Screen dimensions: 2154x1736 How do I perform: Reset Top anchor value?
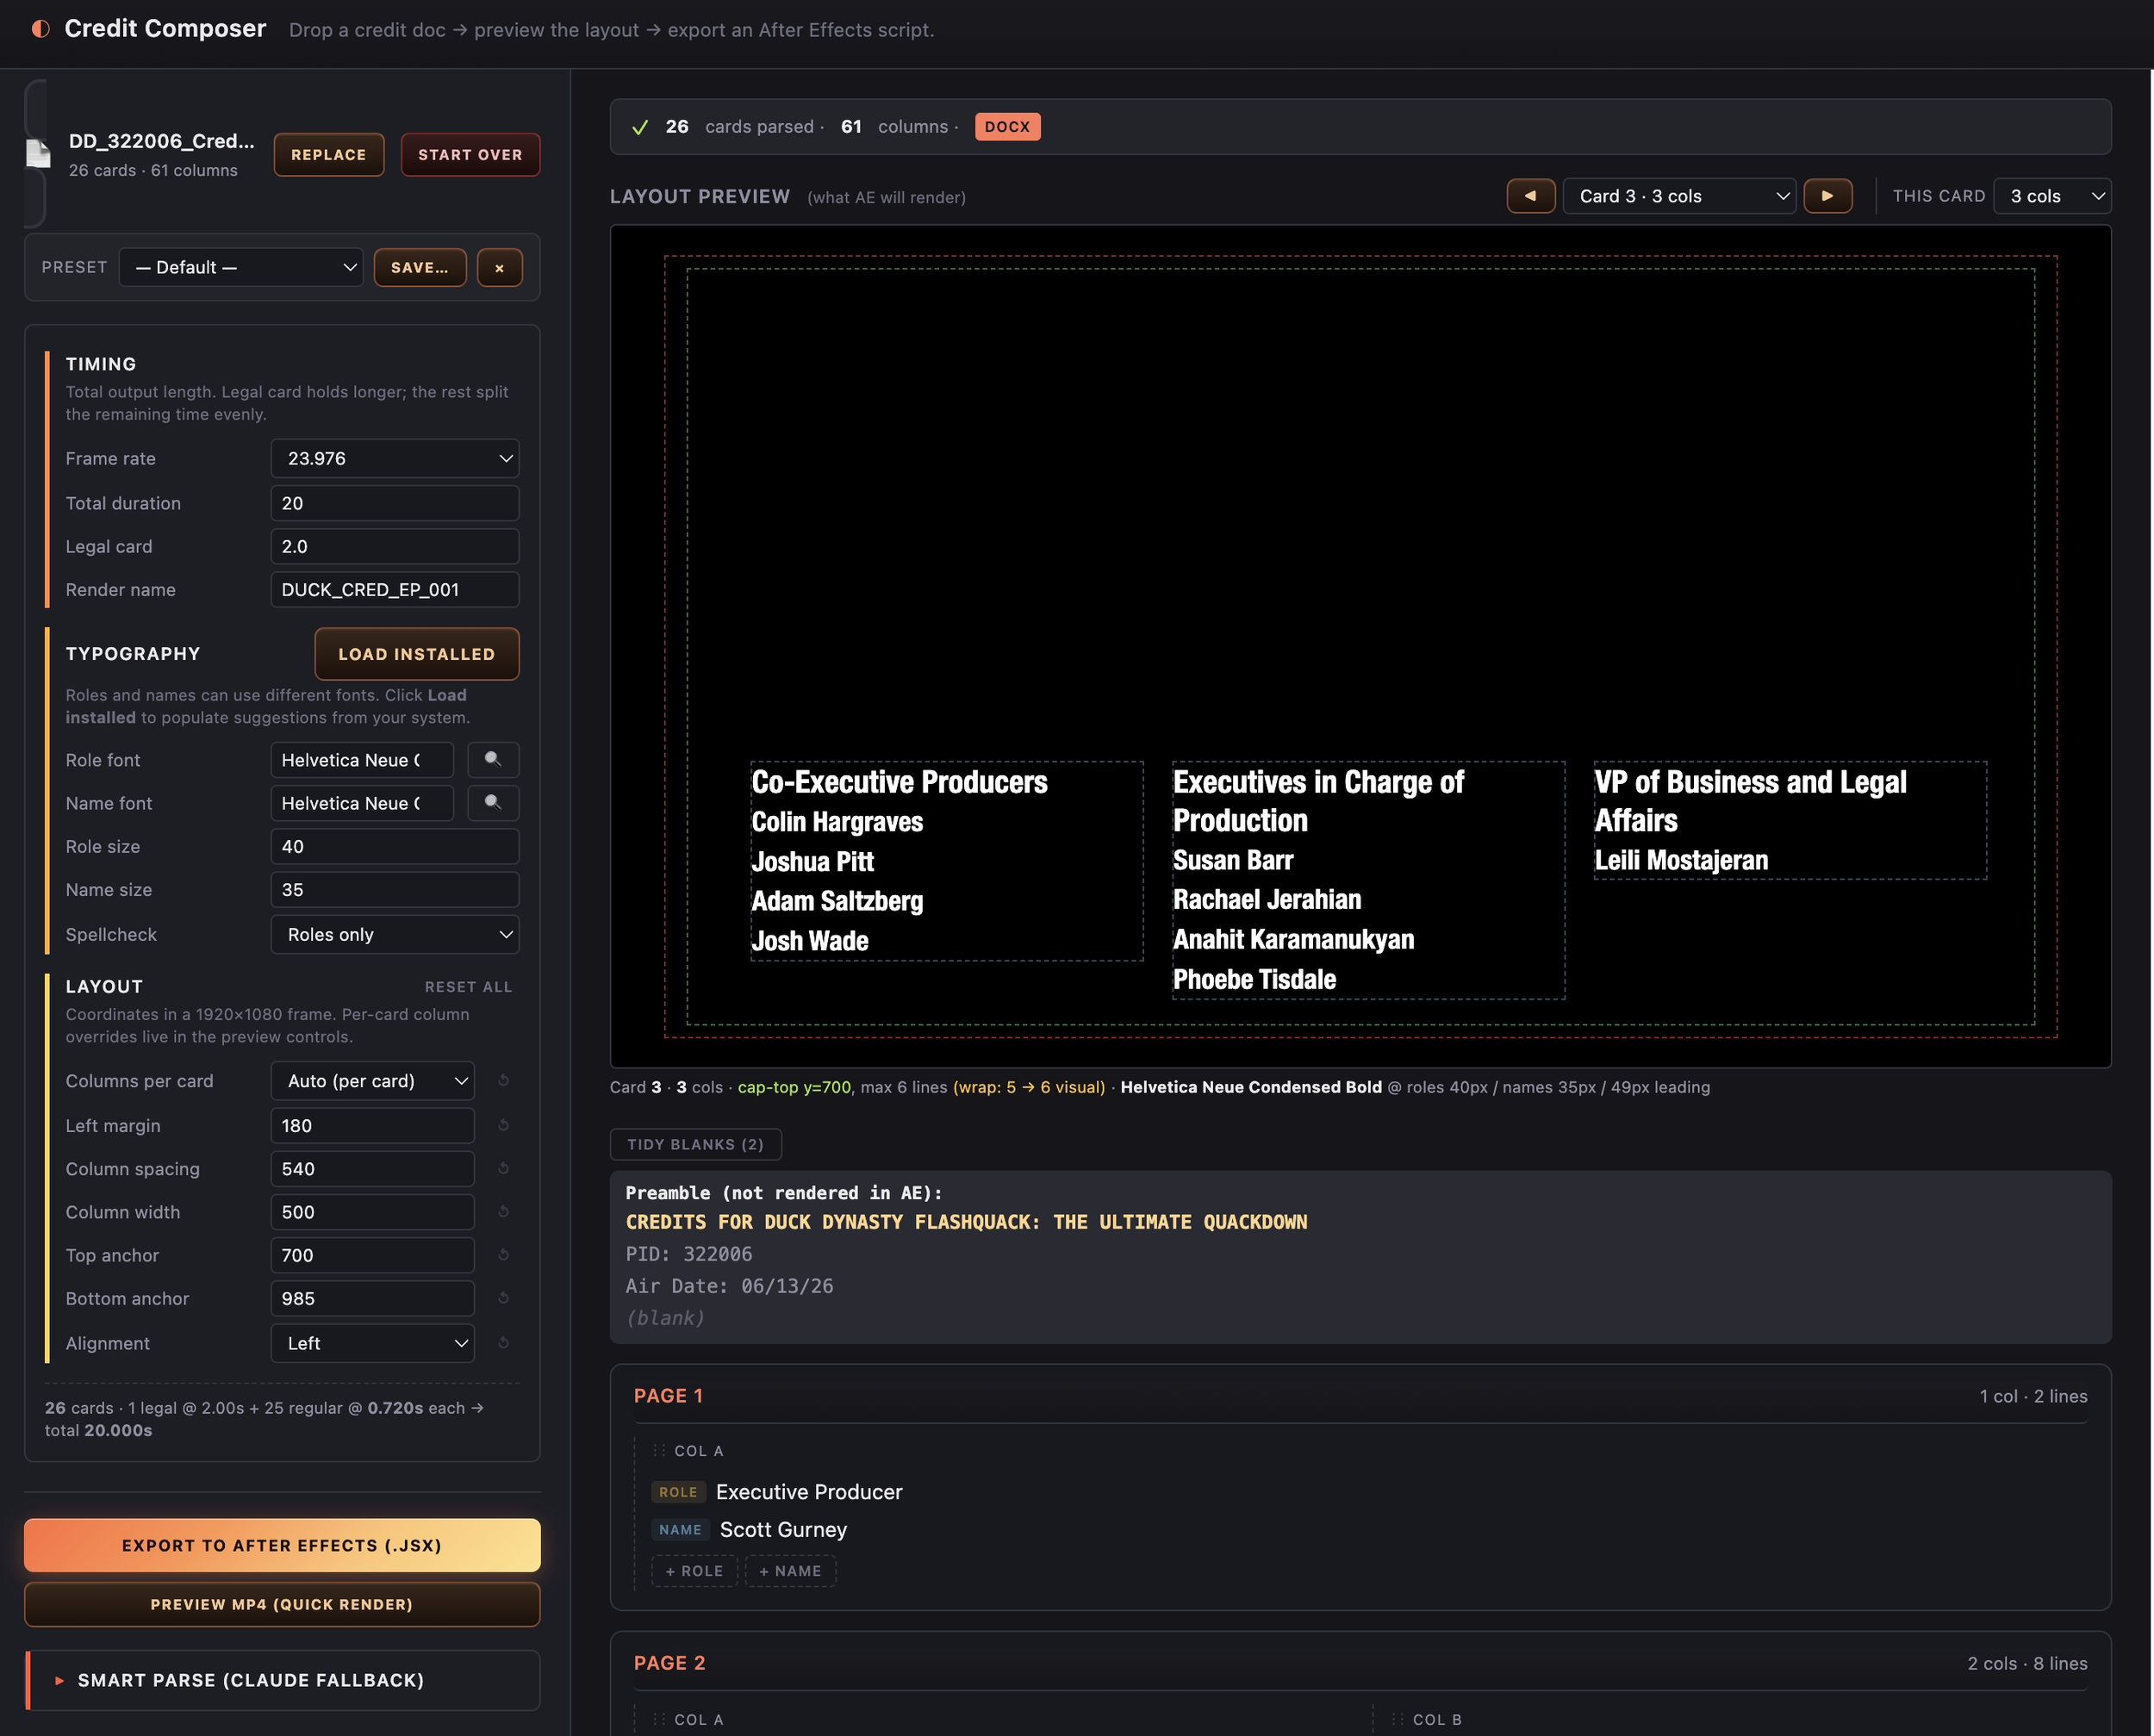coord(504,1255)
